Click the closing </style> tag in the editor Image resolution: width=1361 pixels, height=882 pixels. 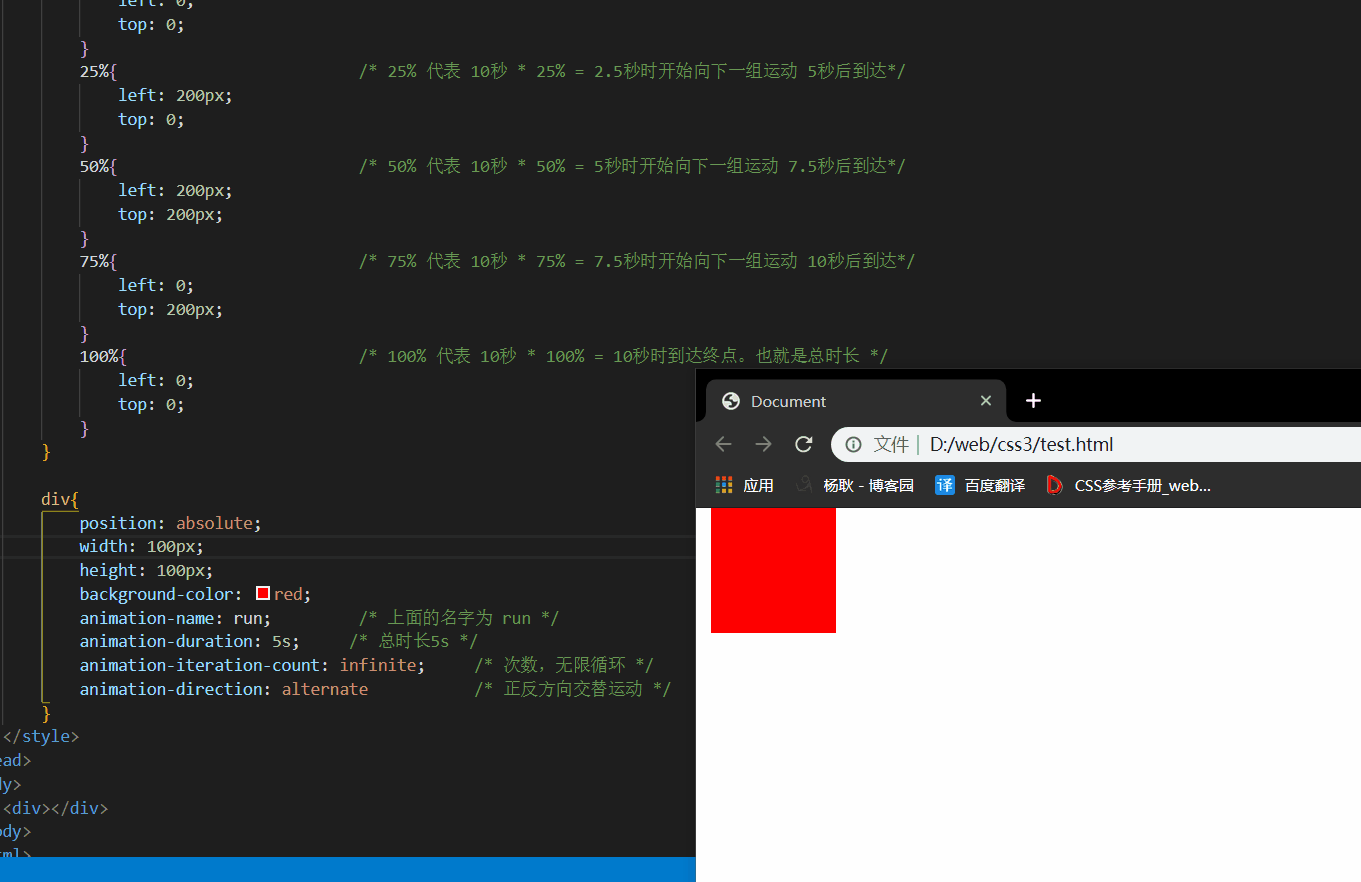41,737
